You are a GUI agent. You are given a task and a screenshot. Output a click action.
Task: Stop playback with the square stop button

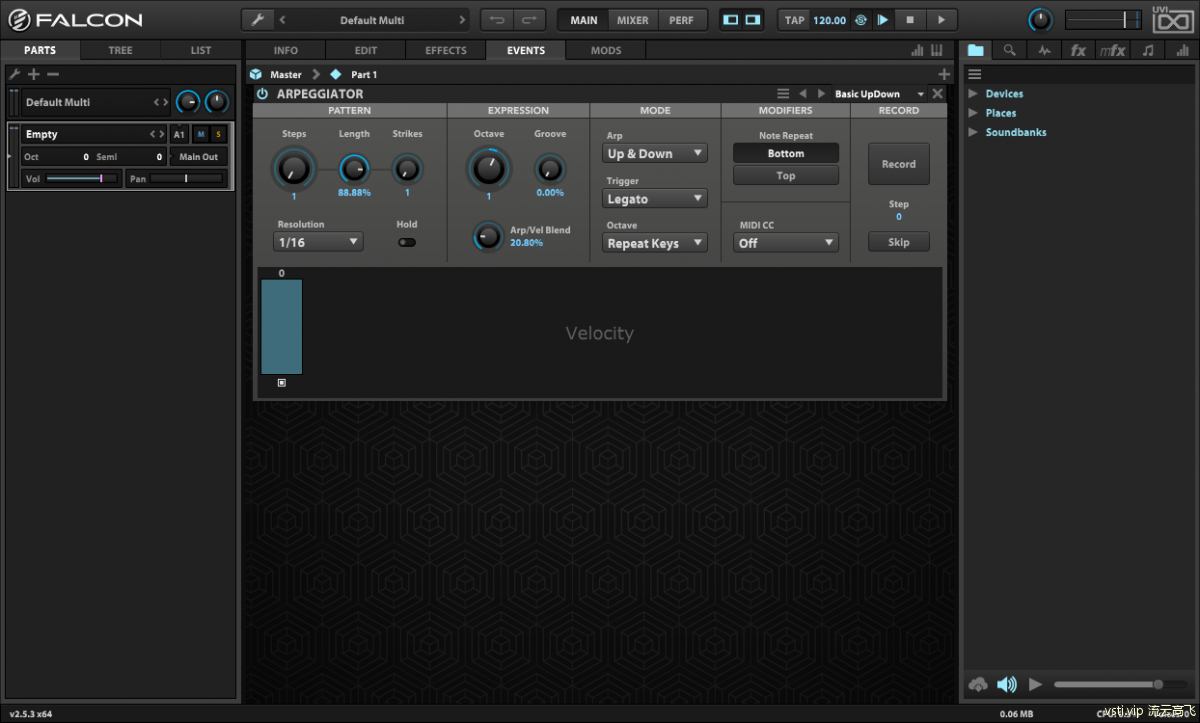tap(910, 20)
